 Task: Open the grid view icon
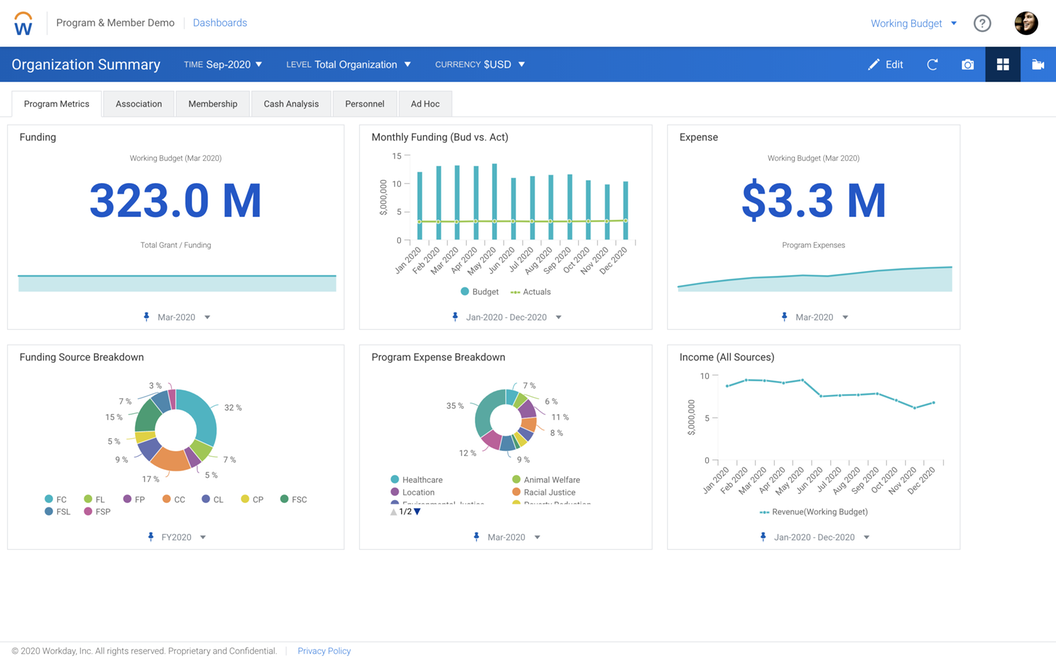[1002, 64]
